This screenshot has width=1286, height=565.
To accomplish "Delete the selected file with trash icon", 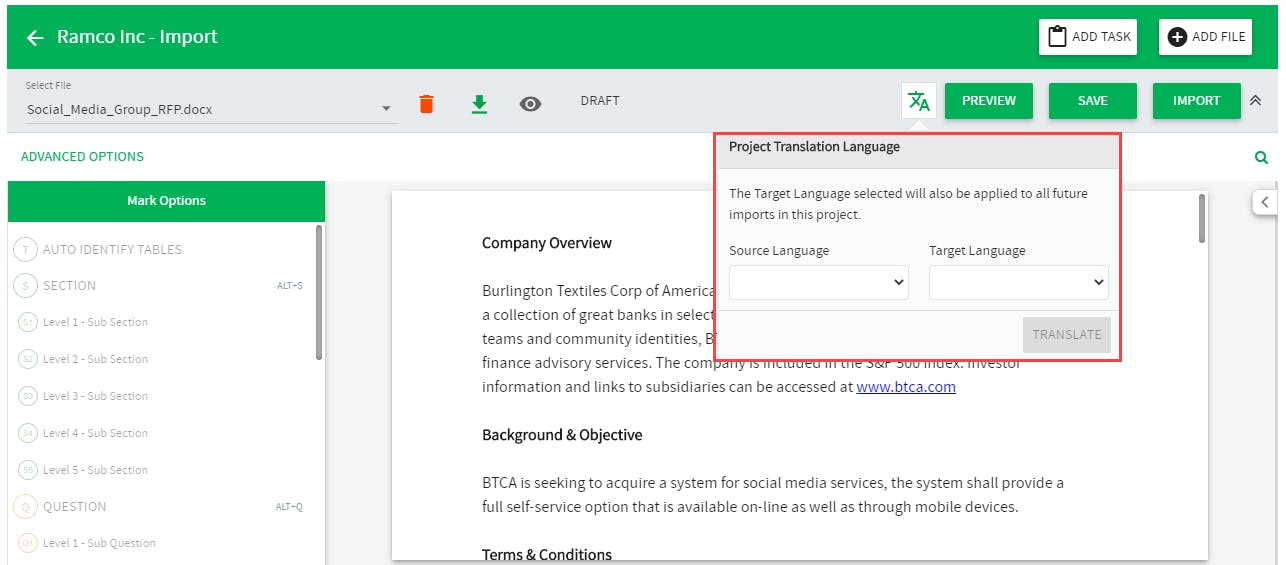I will [427, 104].
